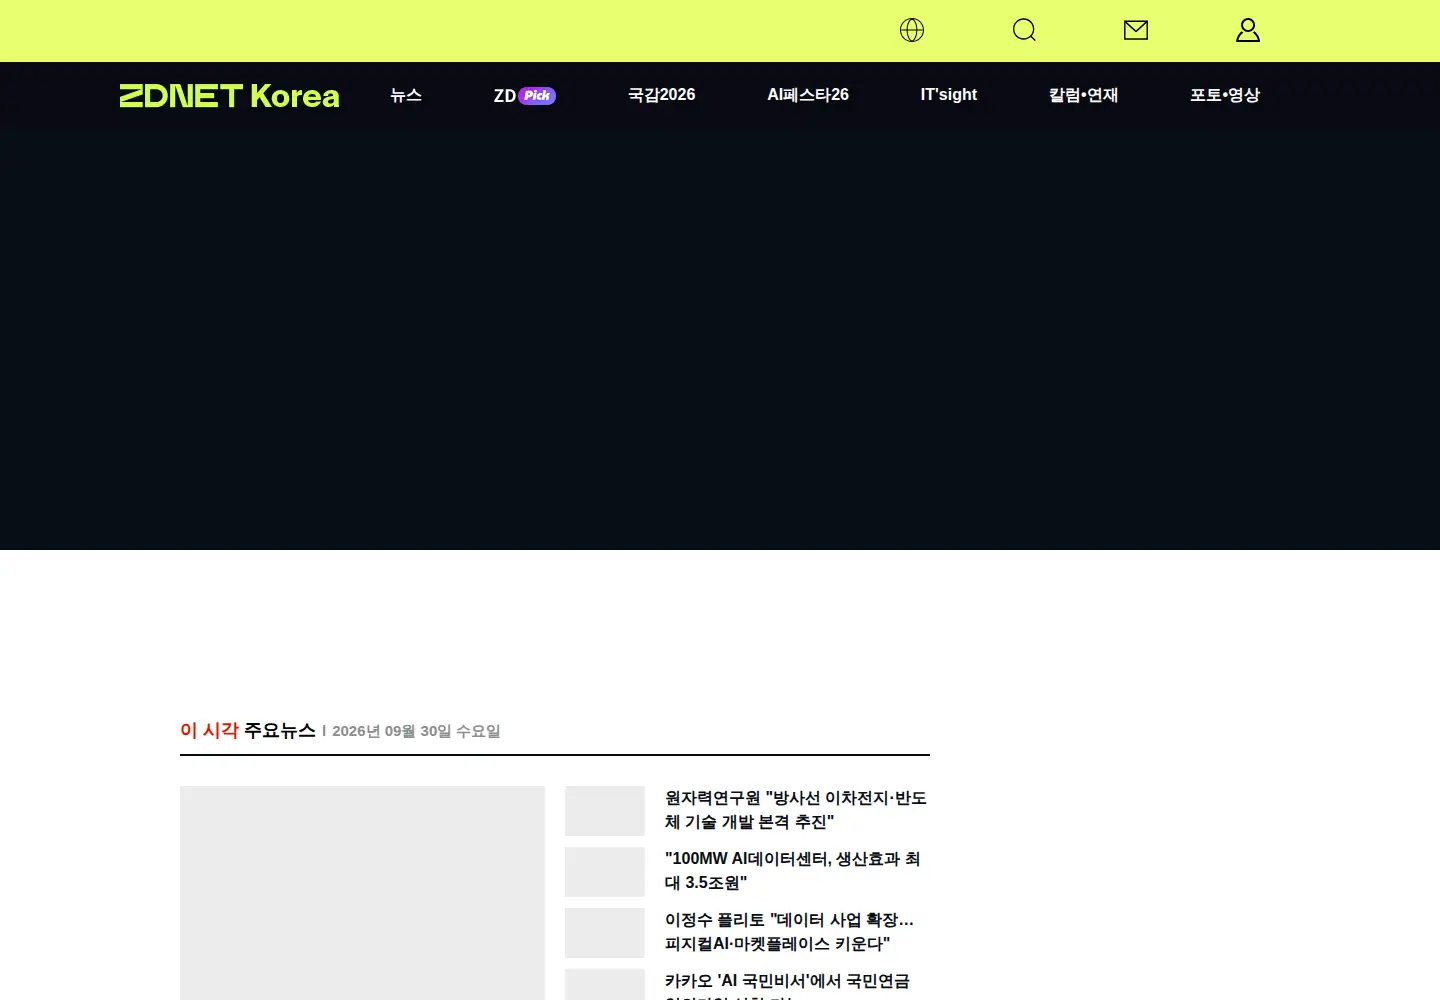Click thumbnail beside 100MW AI데이터센터 article
1440x1000 pixels.
coord(605,872)
